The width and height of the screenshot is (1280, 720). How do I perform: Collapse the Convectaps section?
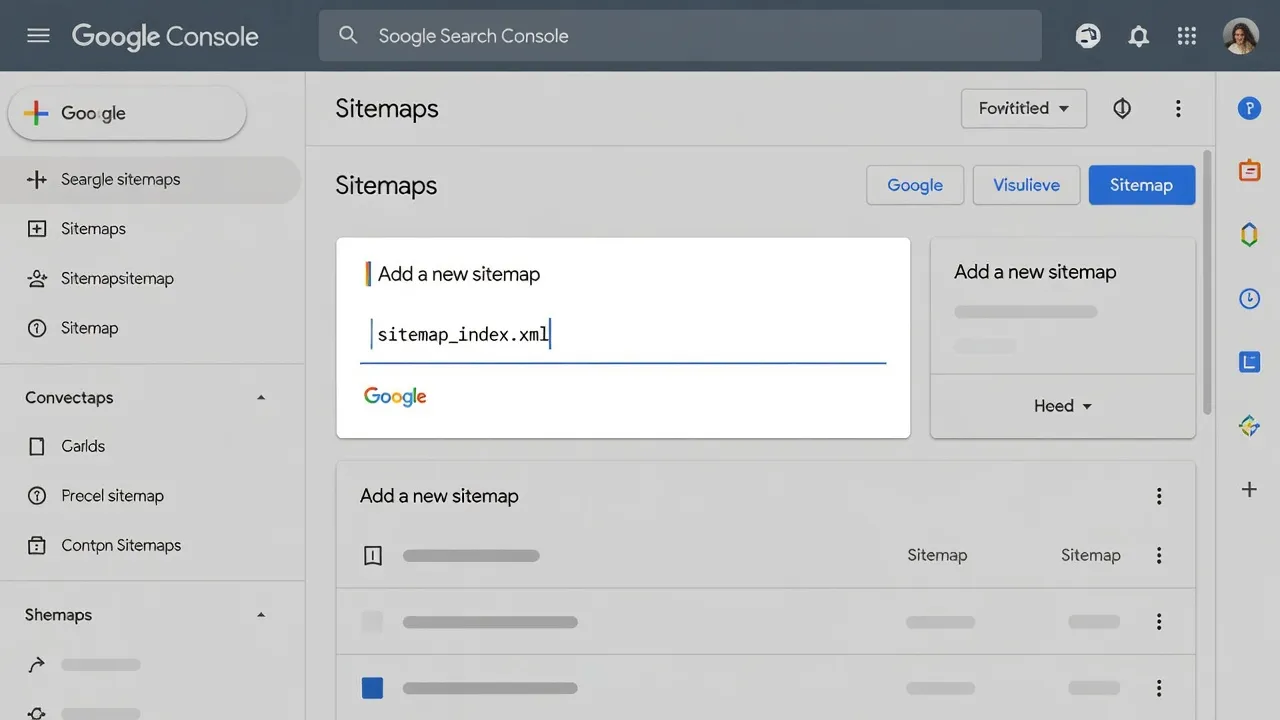[x=261, y=398]
